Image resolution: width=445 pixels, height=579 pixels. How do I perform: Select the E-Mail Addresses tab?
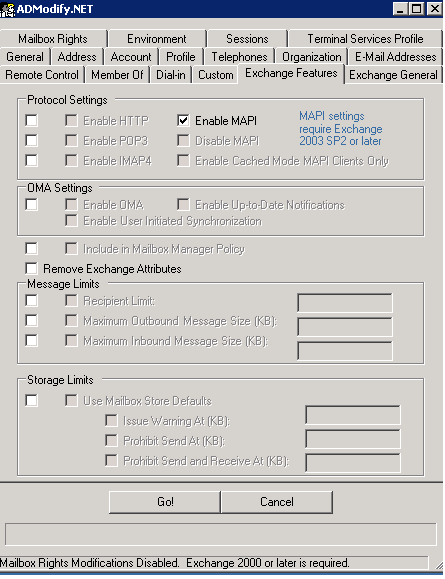pyautogui.click(x=396, y=57)
